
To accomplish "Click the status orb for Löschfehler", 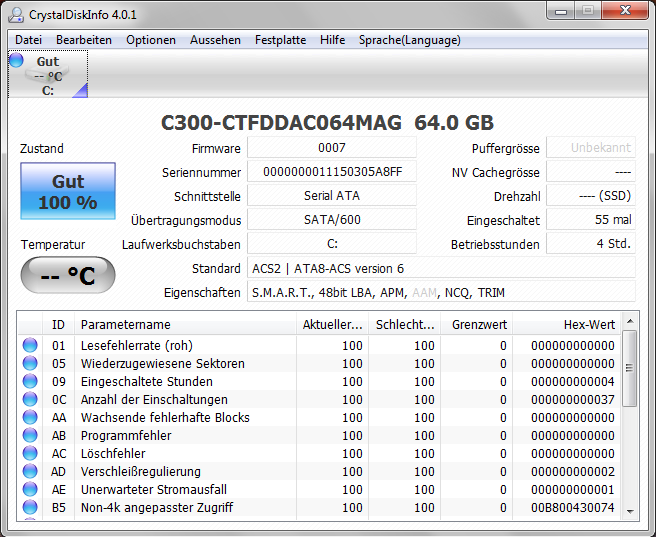I will (x=30, y=453).
